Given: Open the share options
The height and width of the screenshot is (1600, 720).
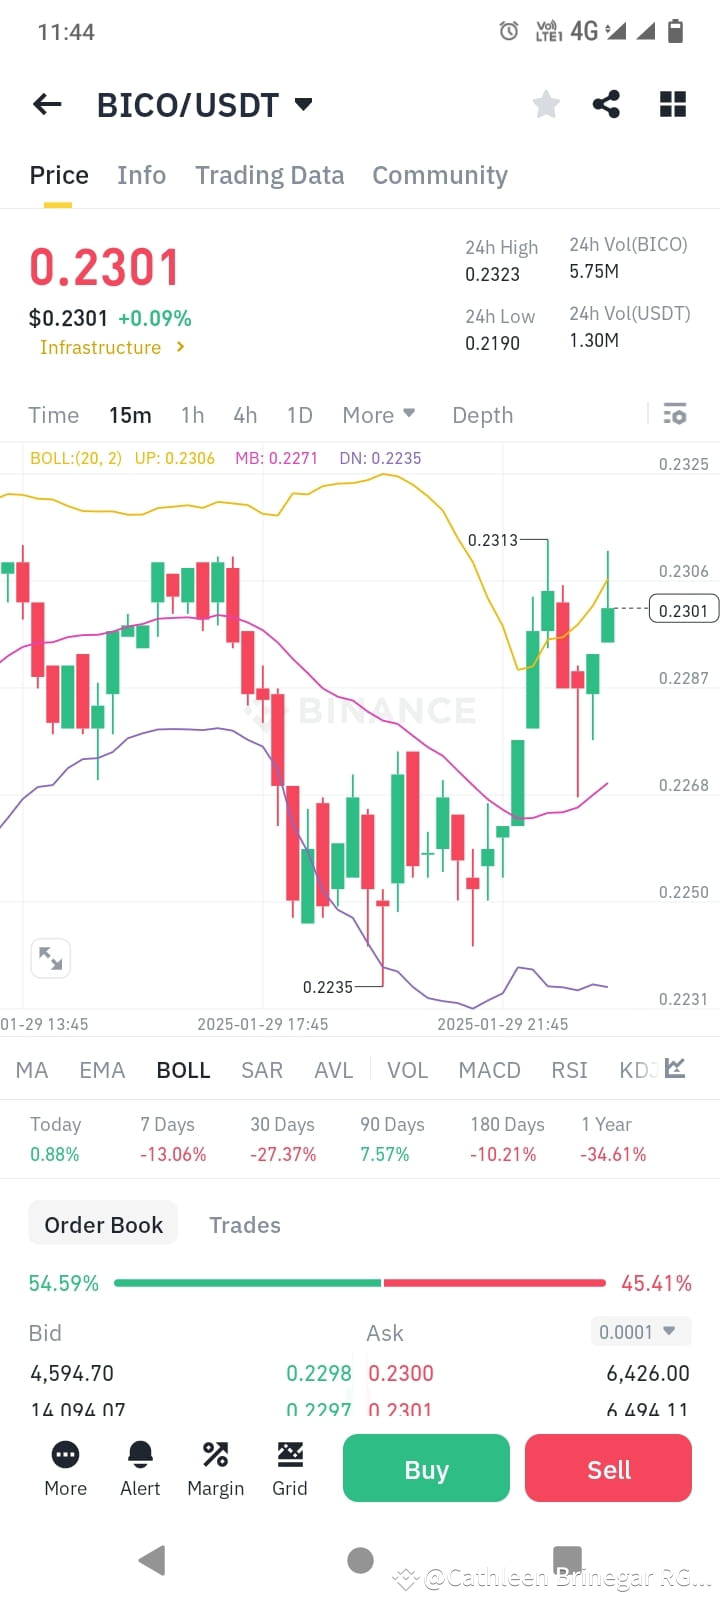Looking at the screenshot, I should pos(605,103).
